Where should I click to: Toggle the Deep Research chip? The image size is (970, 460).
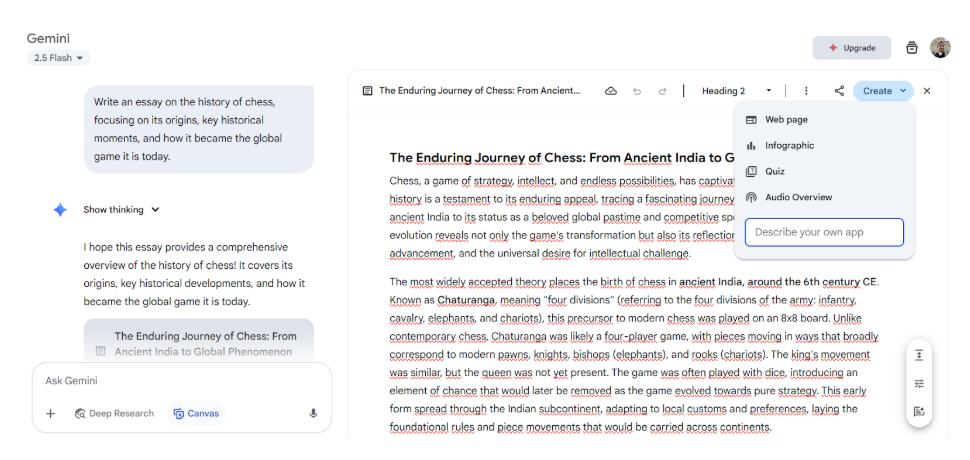(114, 413)
